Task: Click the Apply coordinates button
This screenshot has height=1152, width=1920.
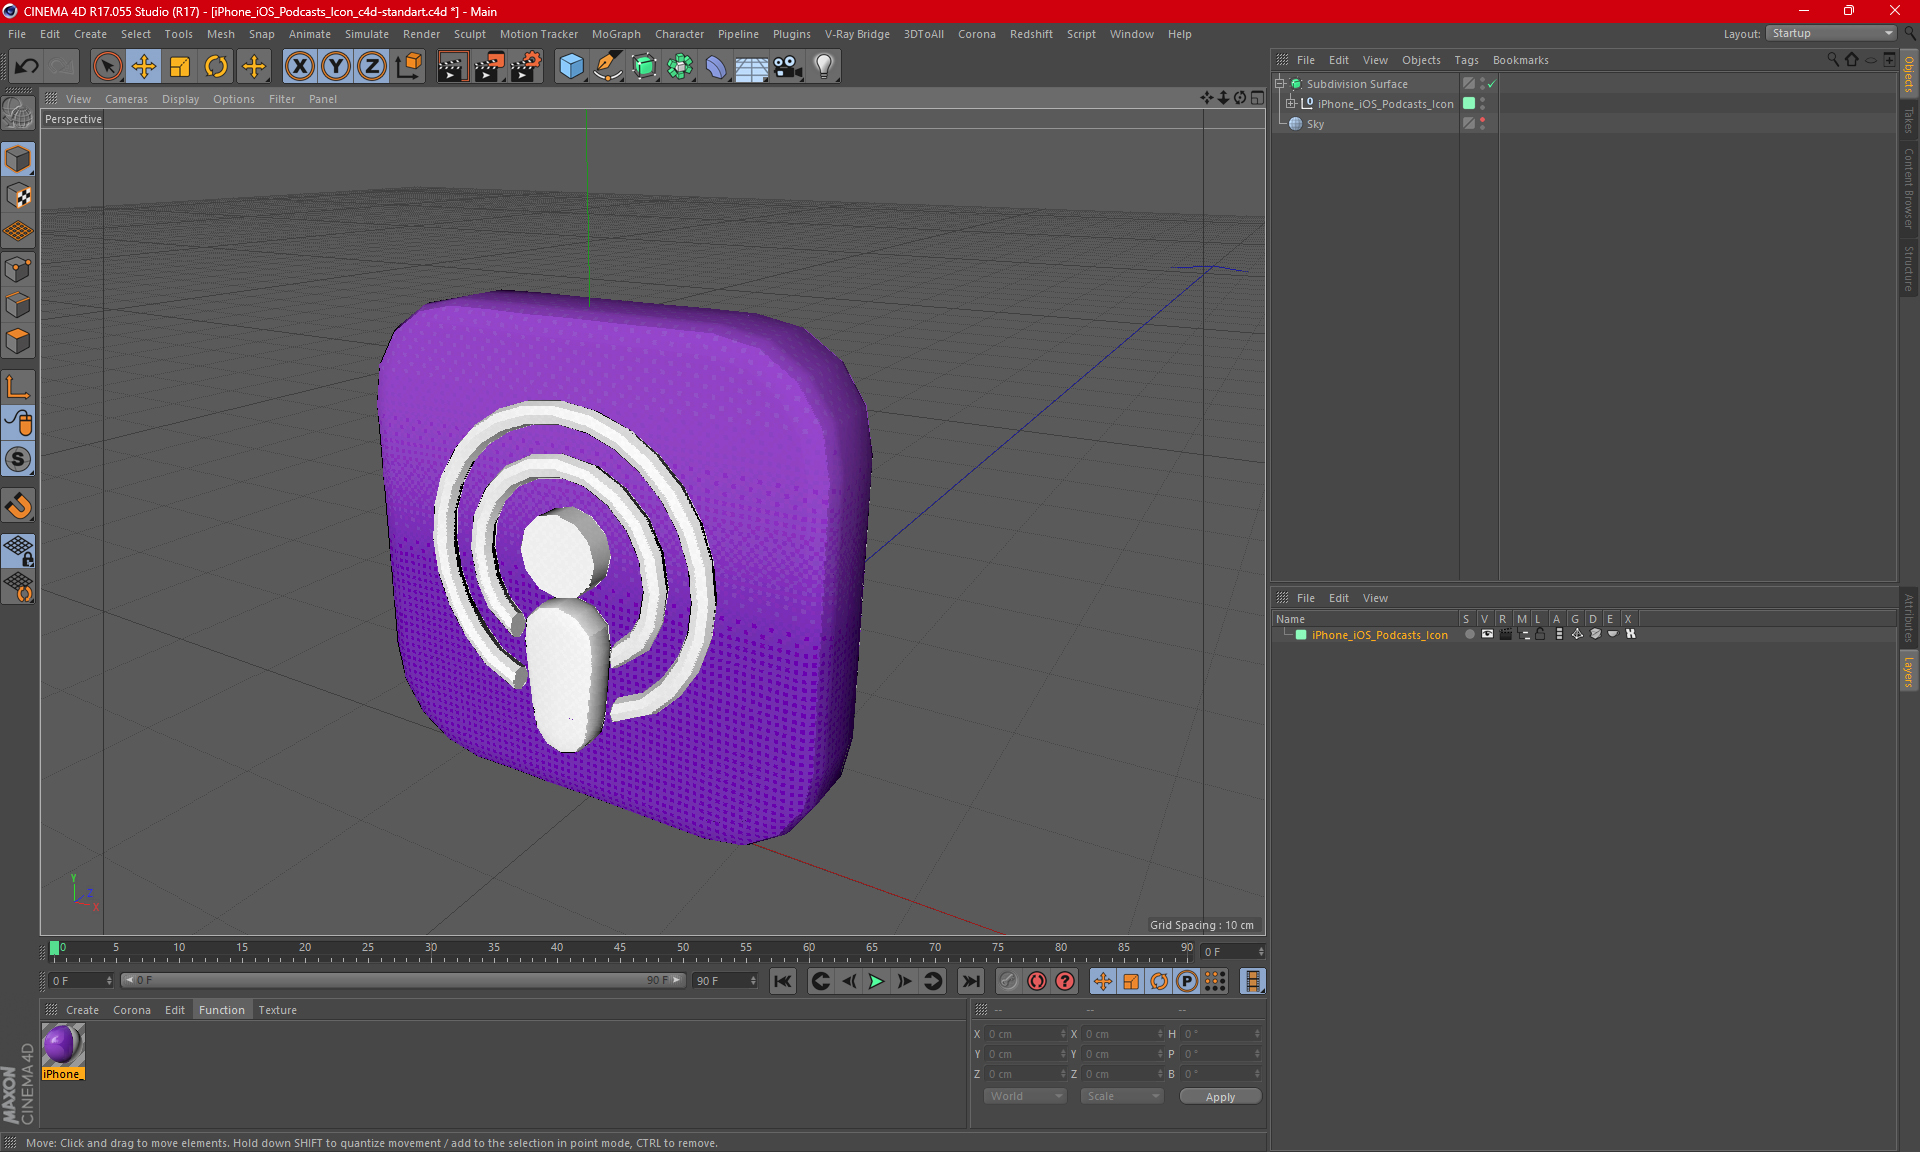Action: click(x=1220, y=1097)
